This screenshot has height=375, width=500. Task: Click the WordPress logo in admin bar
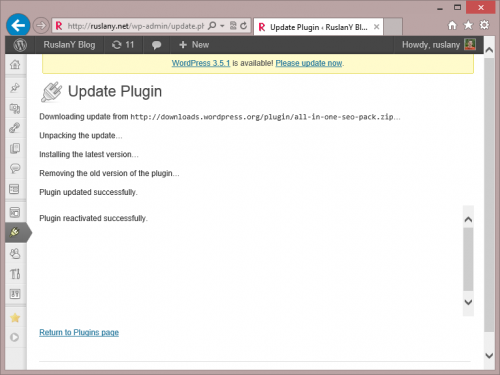(x=20, y=45)
